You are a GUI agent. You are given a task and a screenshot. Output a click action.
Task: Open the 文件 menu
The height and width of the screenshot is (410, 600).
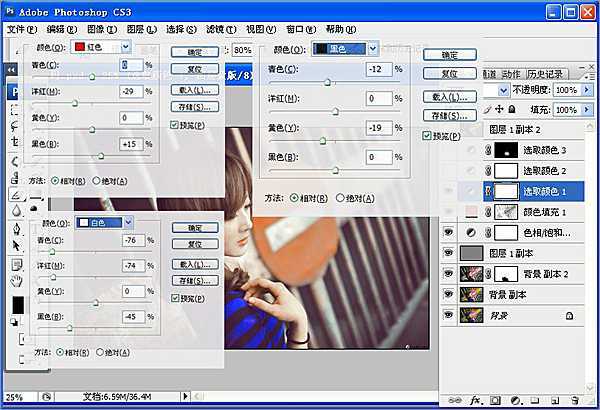coord(22,29)
